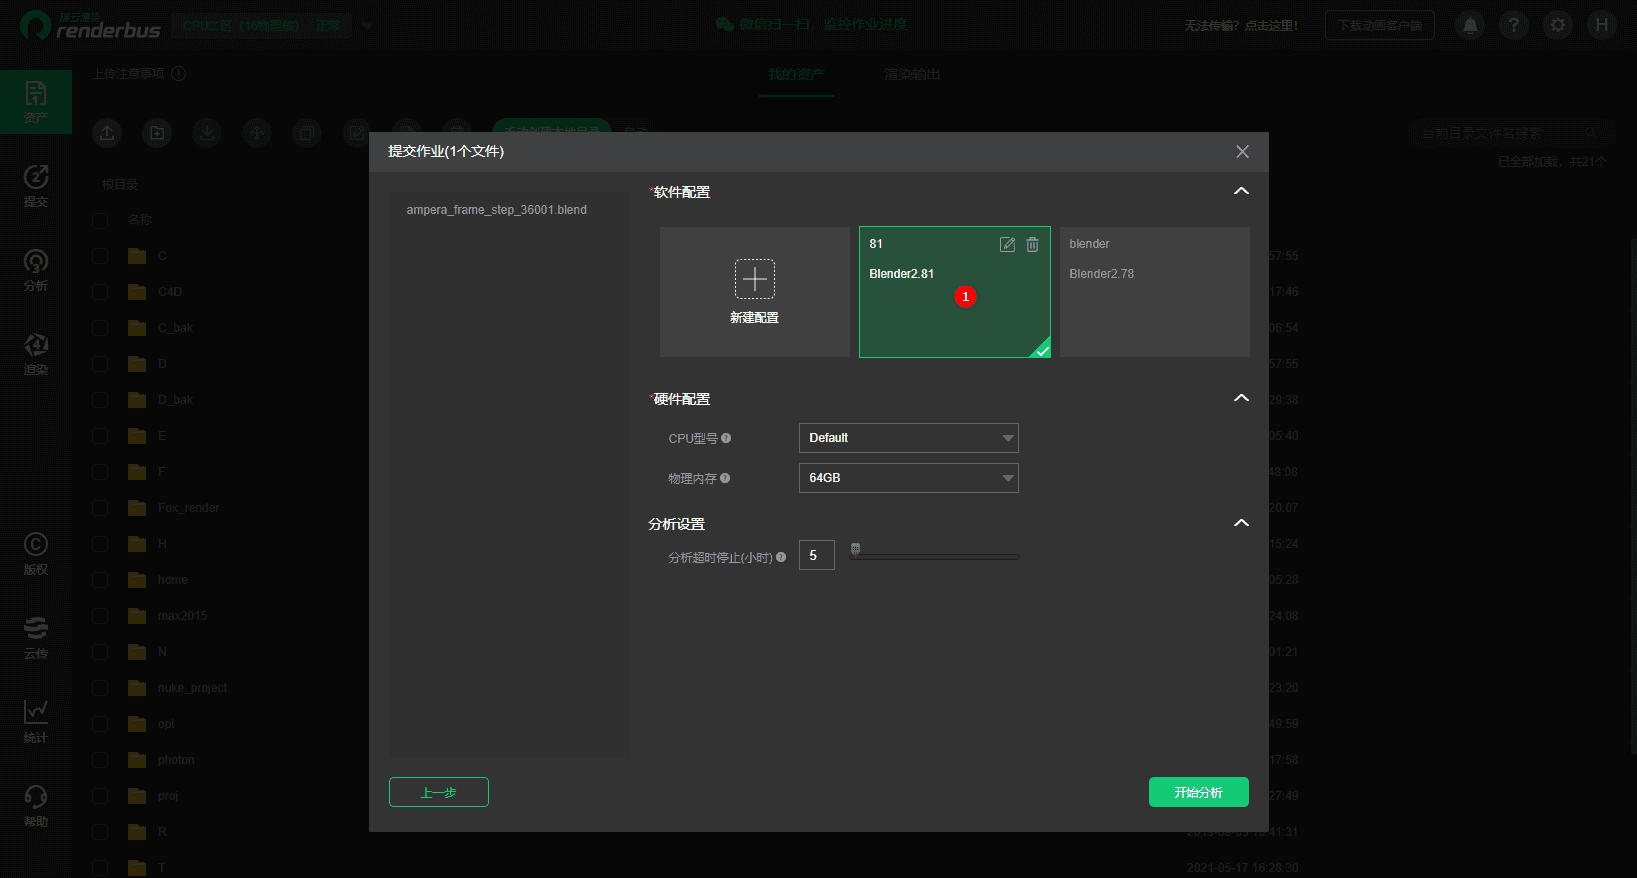Select the Blender2.78 configuration card
Screen dimensions: 1637x878
[1154, 292]
